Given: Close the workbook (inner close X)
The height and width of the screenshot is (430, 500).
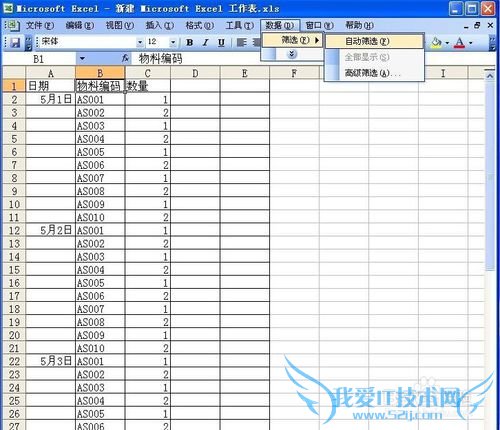Looking at the screenshot, I should point(490,25).
